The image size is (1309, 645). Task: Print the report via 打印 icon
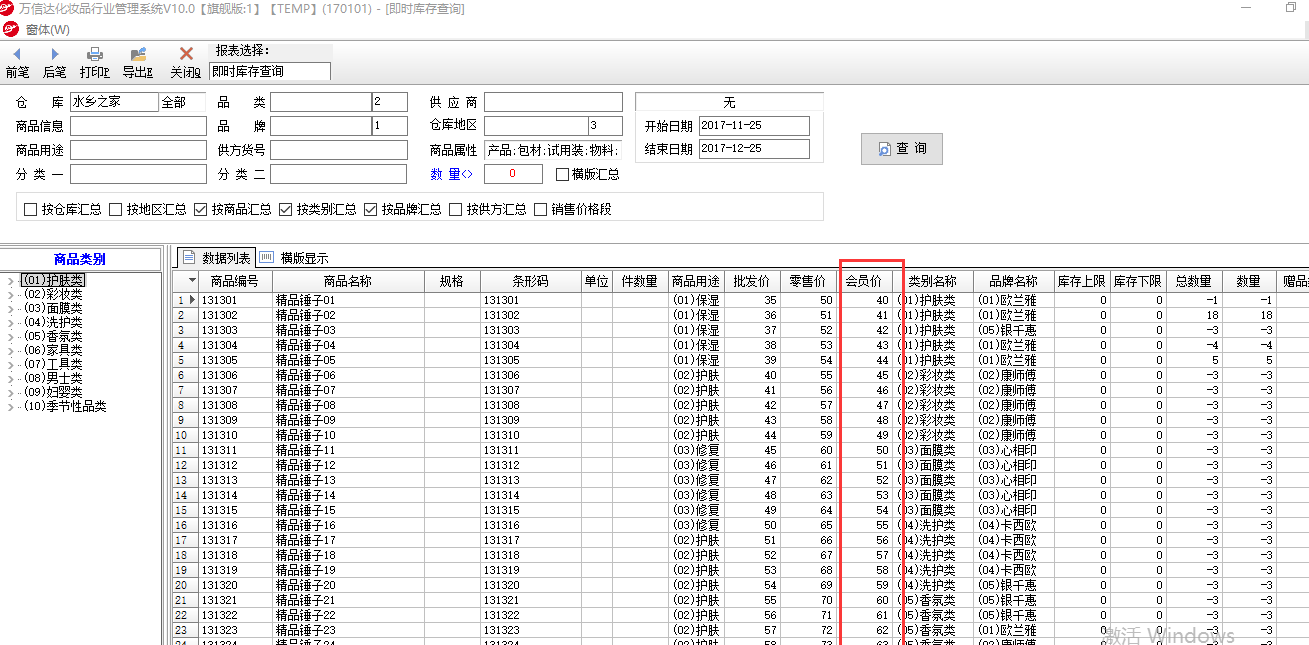click(95, 54)
